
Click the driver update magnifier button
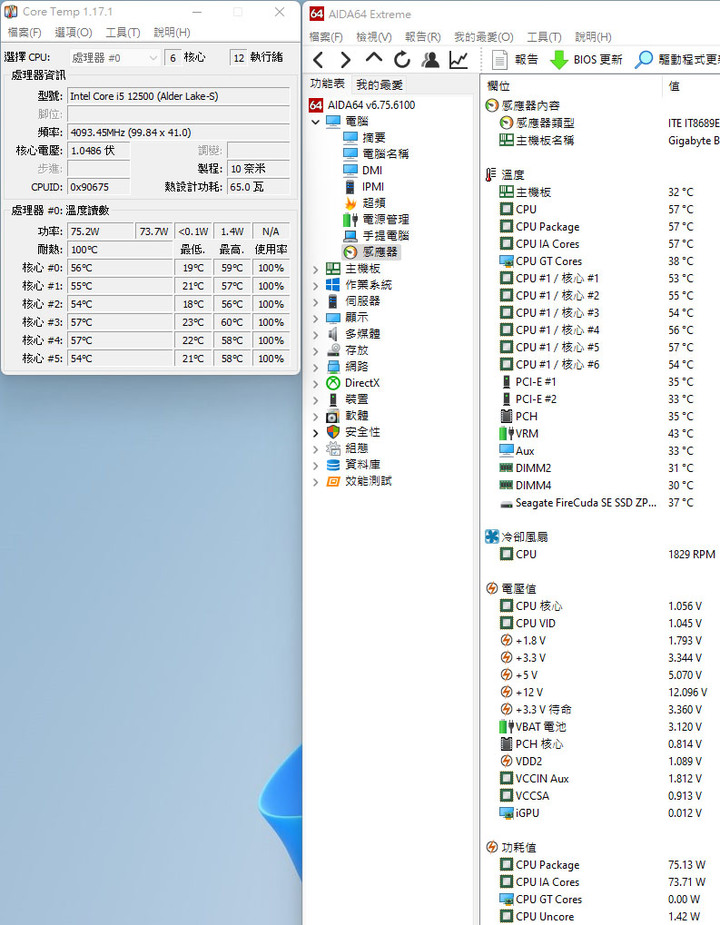pyautogui.click(x=677, y=60)
